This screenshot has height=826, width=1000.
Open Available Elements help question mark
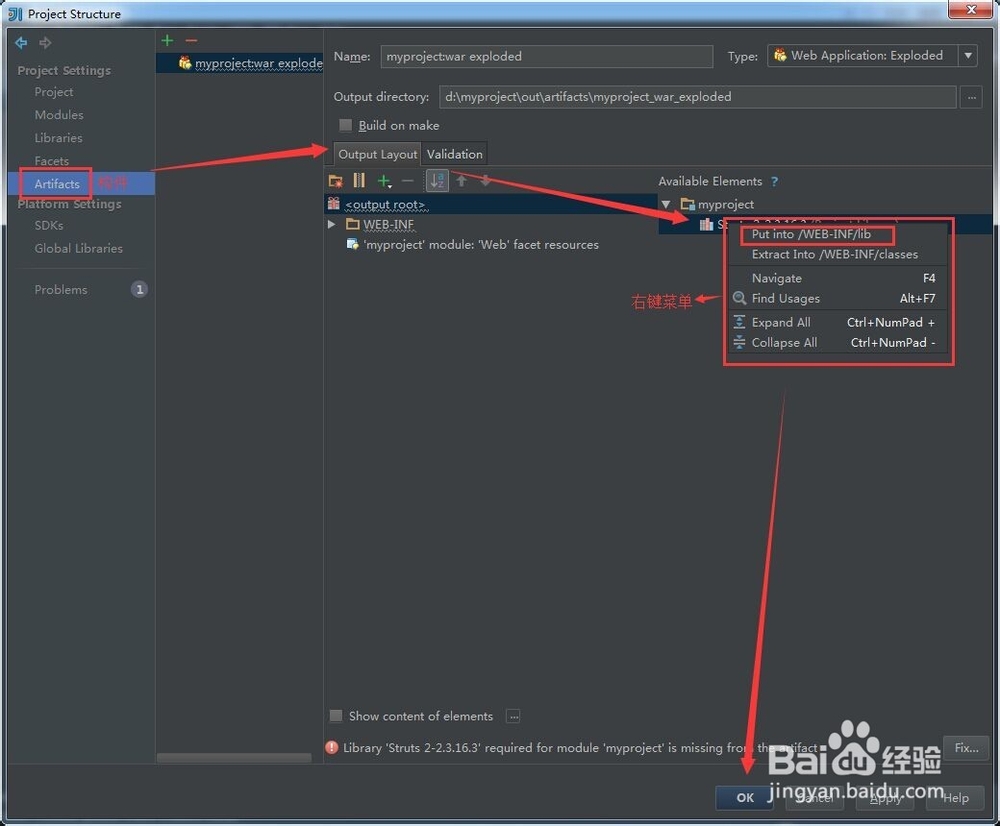(774, 182)
